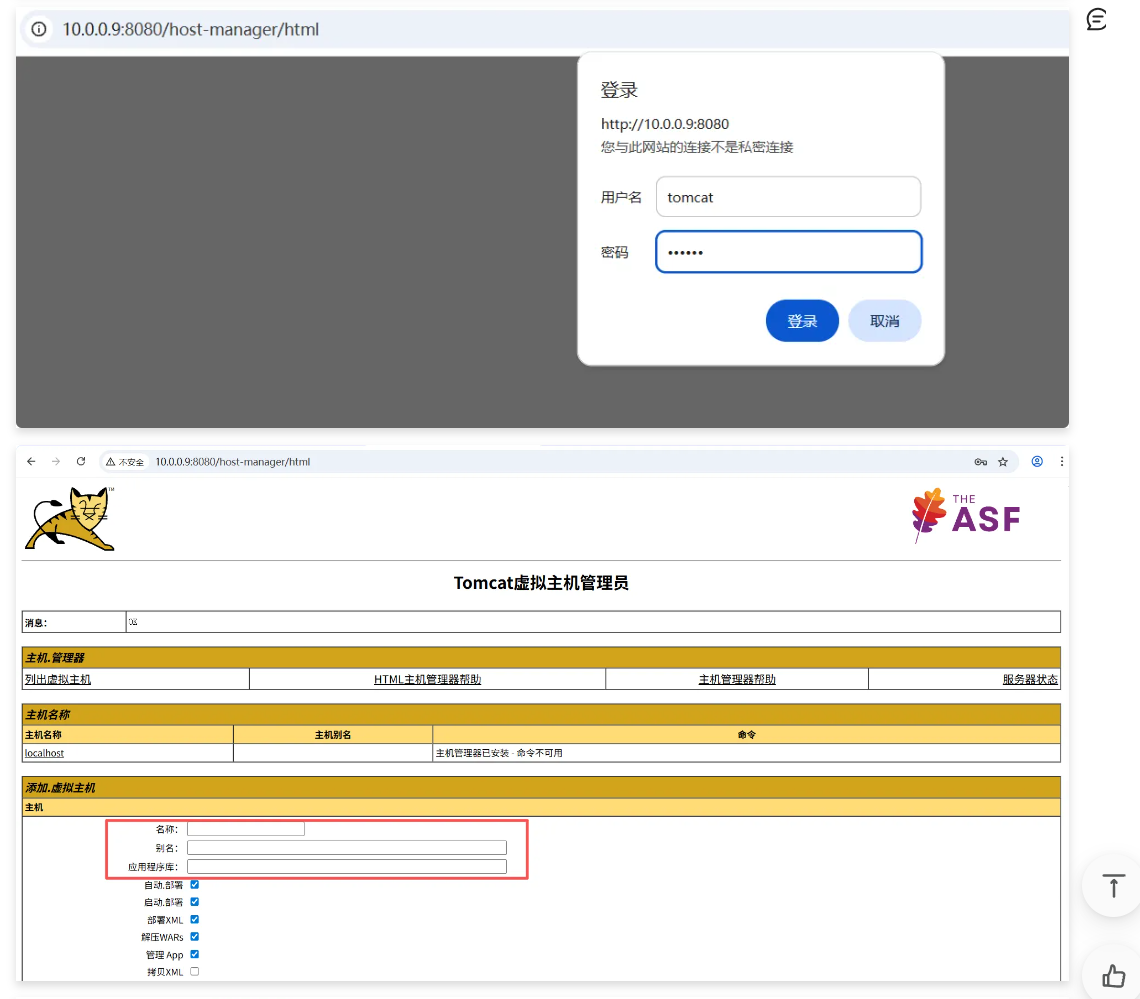Enable the 拷贝XML checkbox

point(195,971)
